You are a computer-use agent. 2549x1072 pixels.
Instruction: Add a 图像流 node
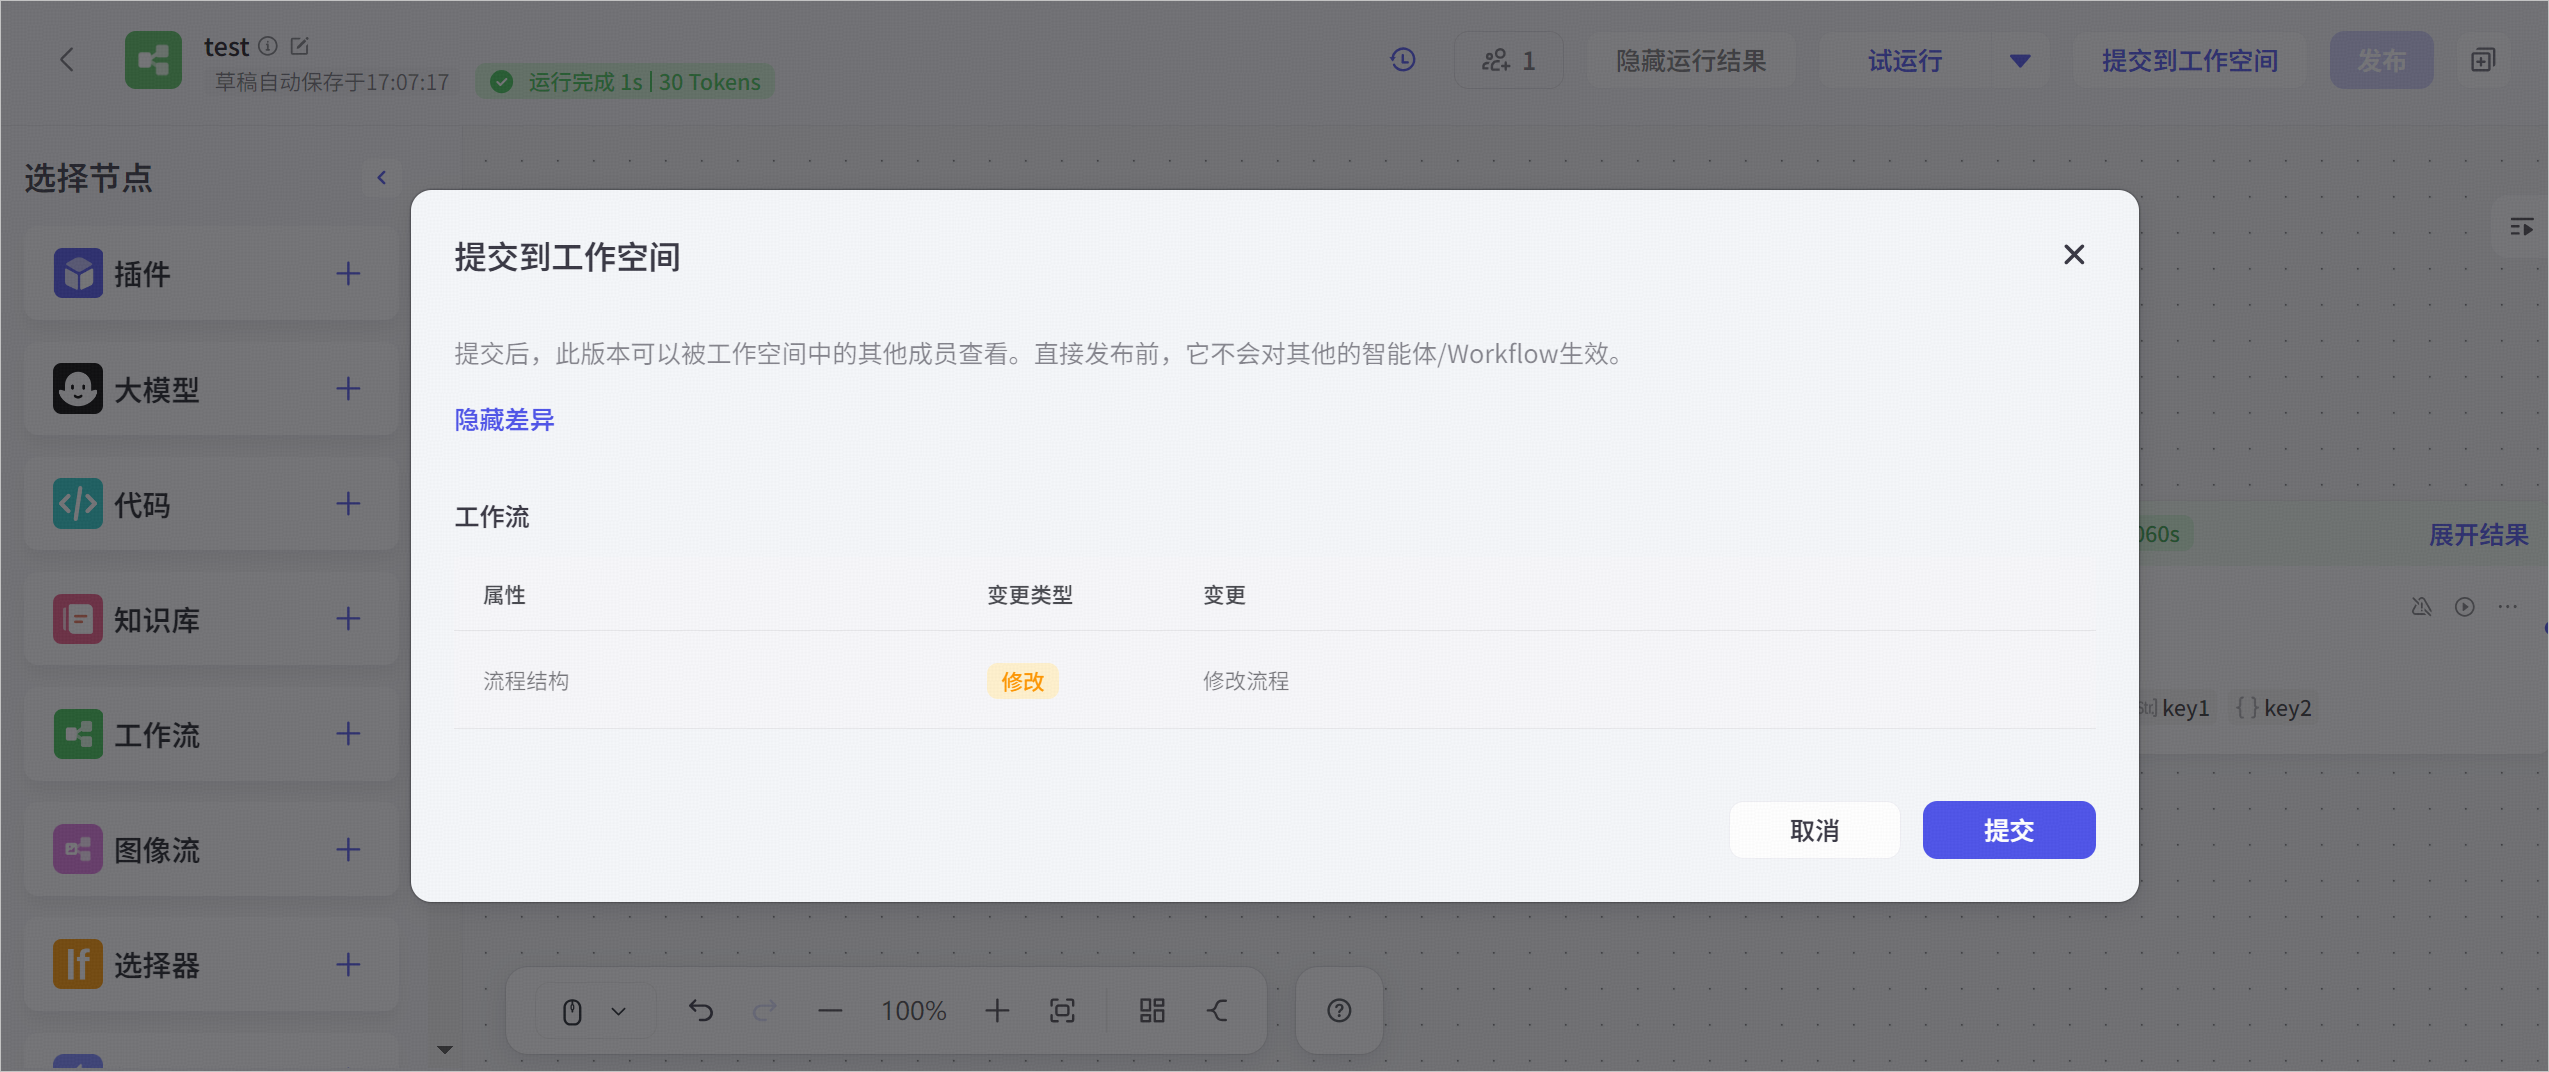tap(347, 849)
